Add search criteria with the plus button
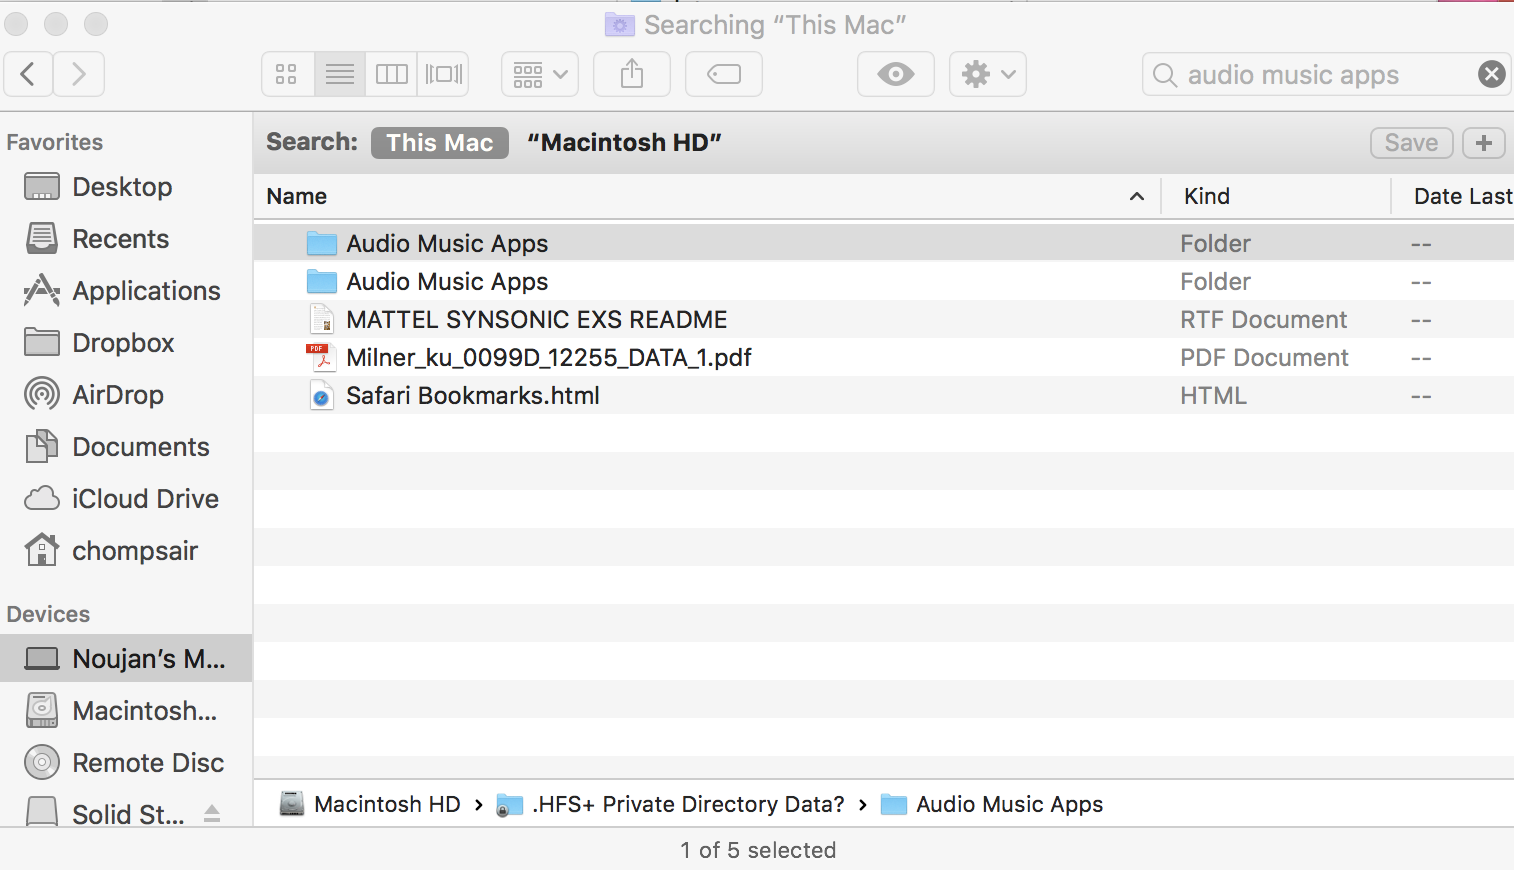The image size is (1514, 870). click(x=1484, y=143)
